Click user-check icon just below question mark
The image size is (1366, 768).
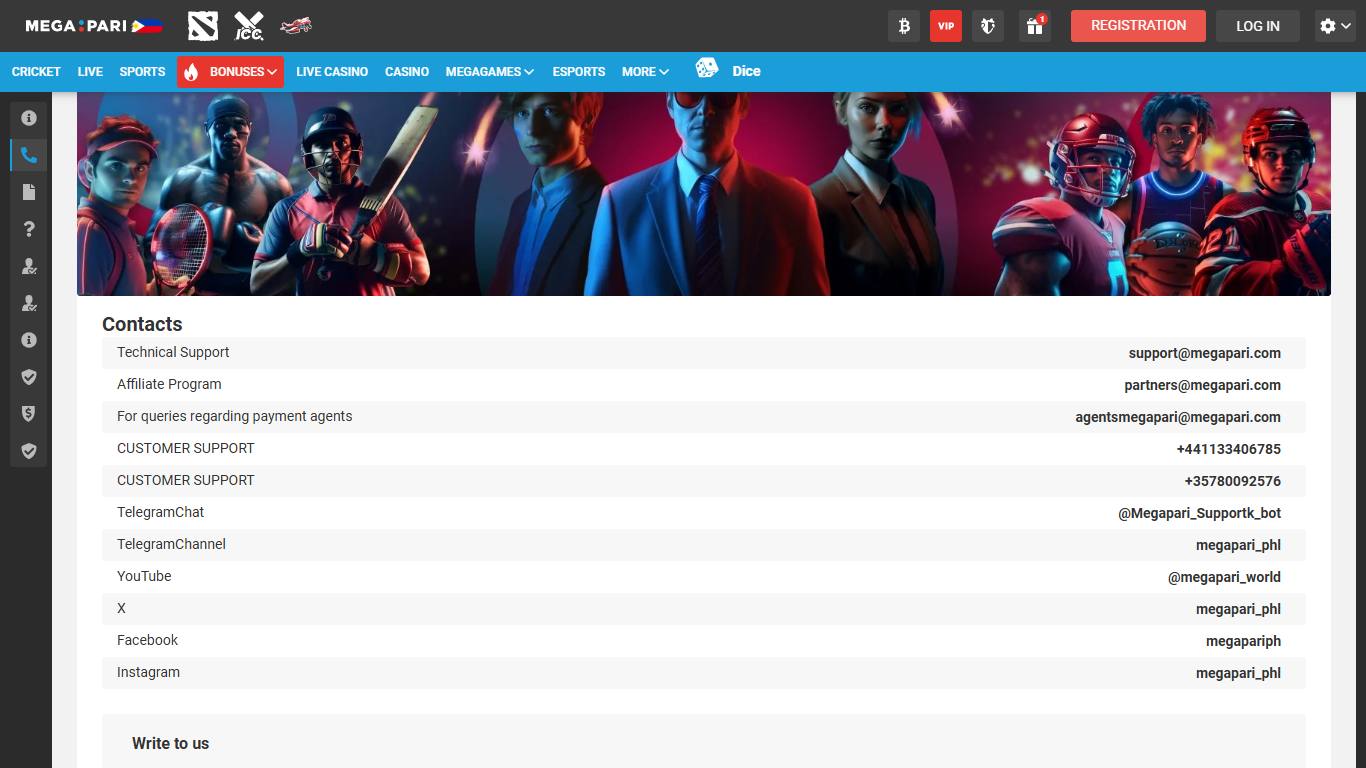pyautogui.click(x=29, y=266)
